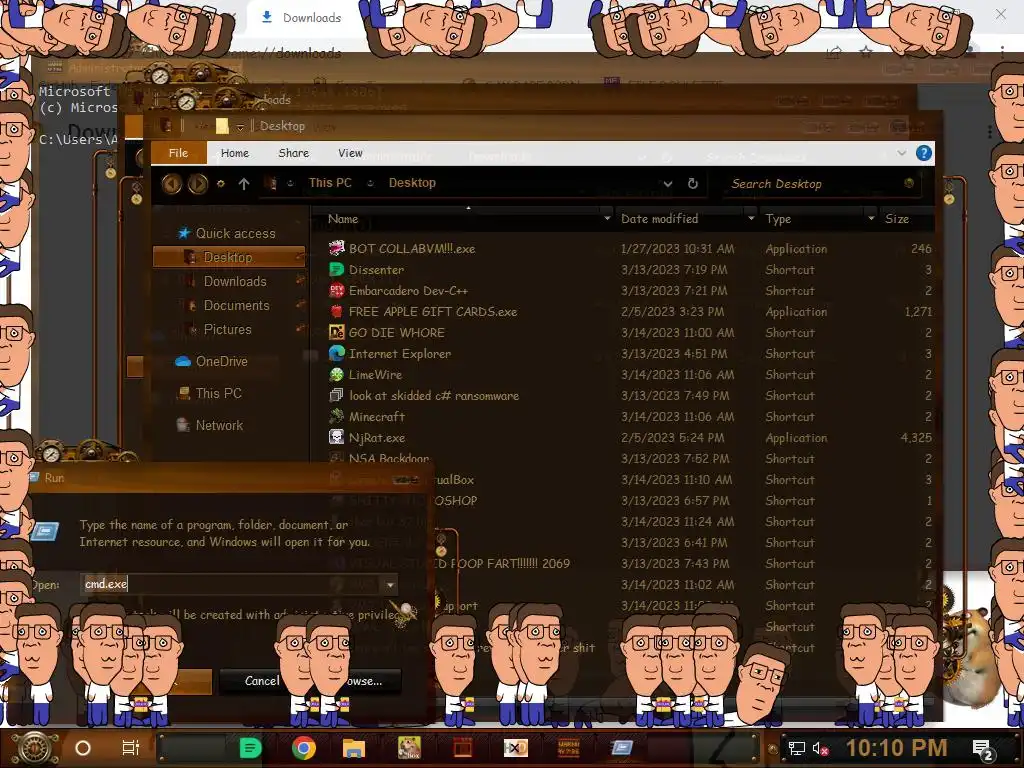Open Task View on taskbar
The image size is (1024, 768).
click(x=131, y=748)
